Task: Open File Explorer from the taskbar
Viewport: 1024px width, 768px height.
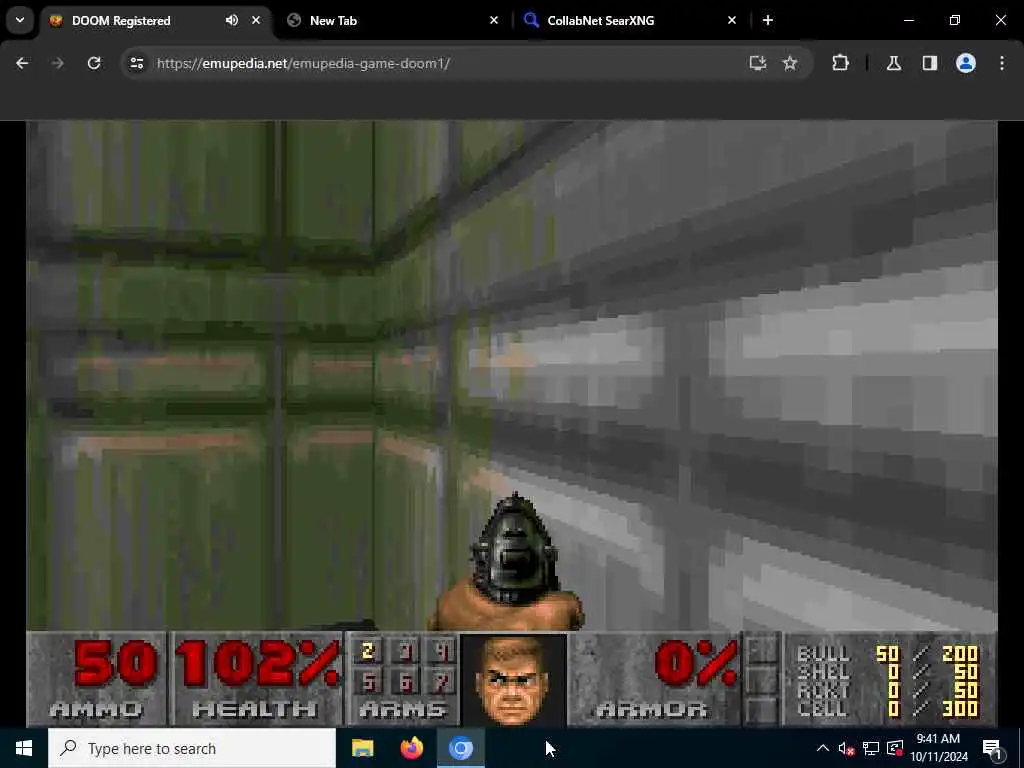Action: [362, 748]
